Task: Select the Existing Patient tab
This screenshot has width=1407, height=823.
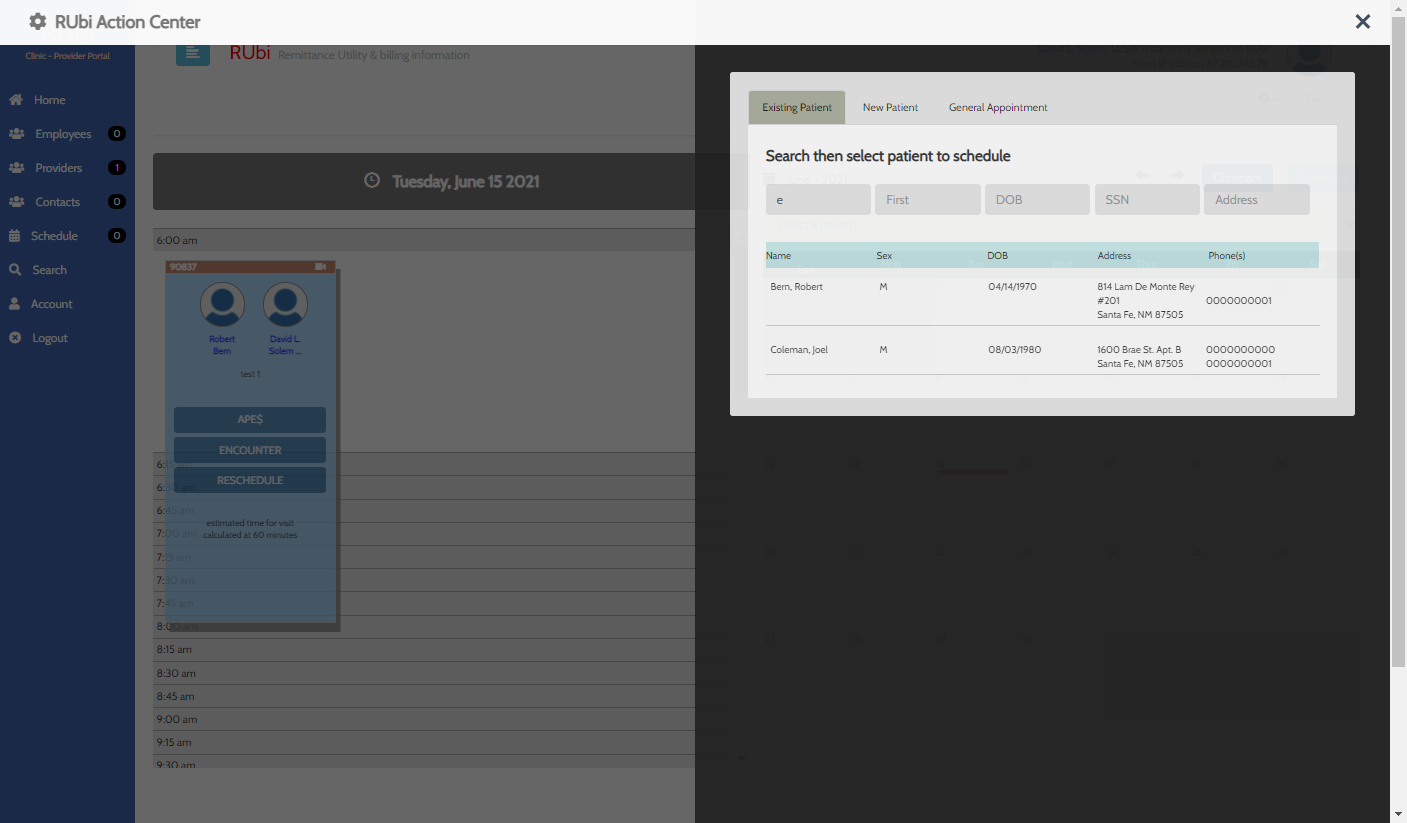Action: pos(797,108)
